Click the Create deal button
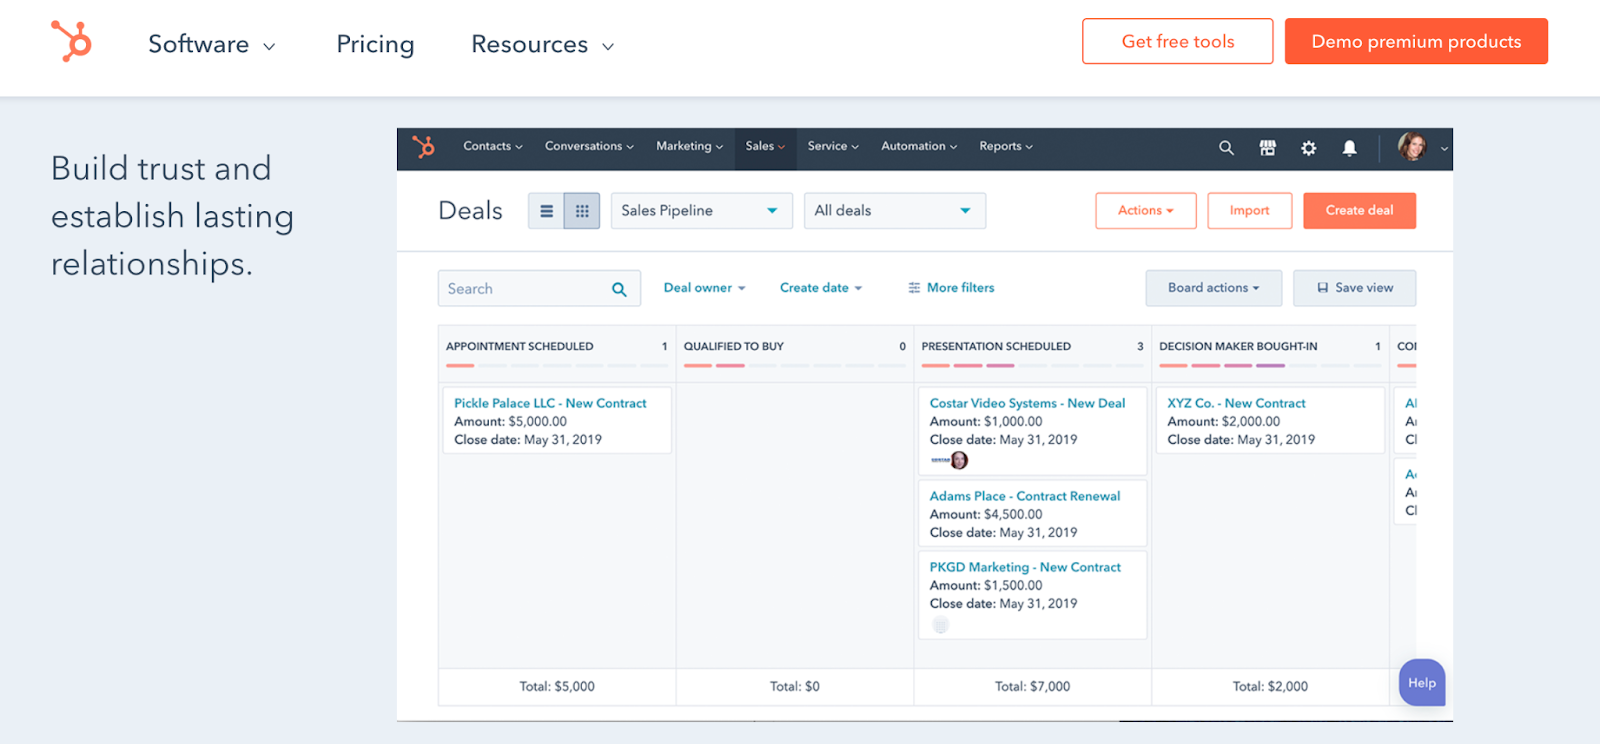This screenshot has width=1600, height=744. click(x=1359, y=211)
